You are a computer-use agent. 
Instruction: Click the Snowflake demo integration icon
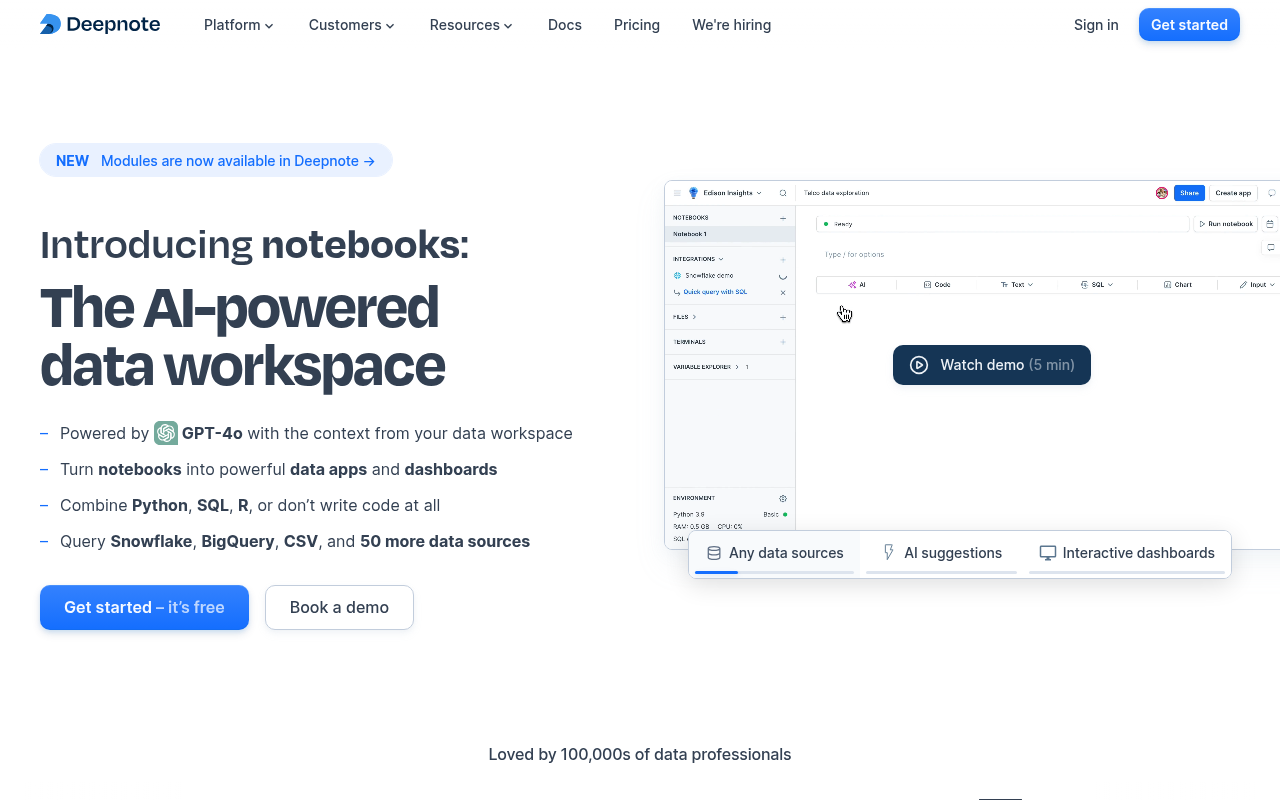[x=680, y=276]
